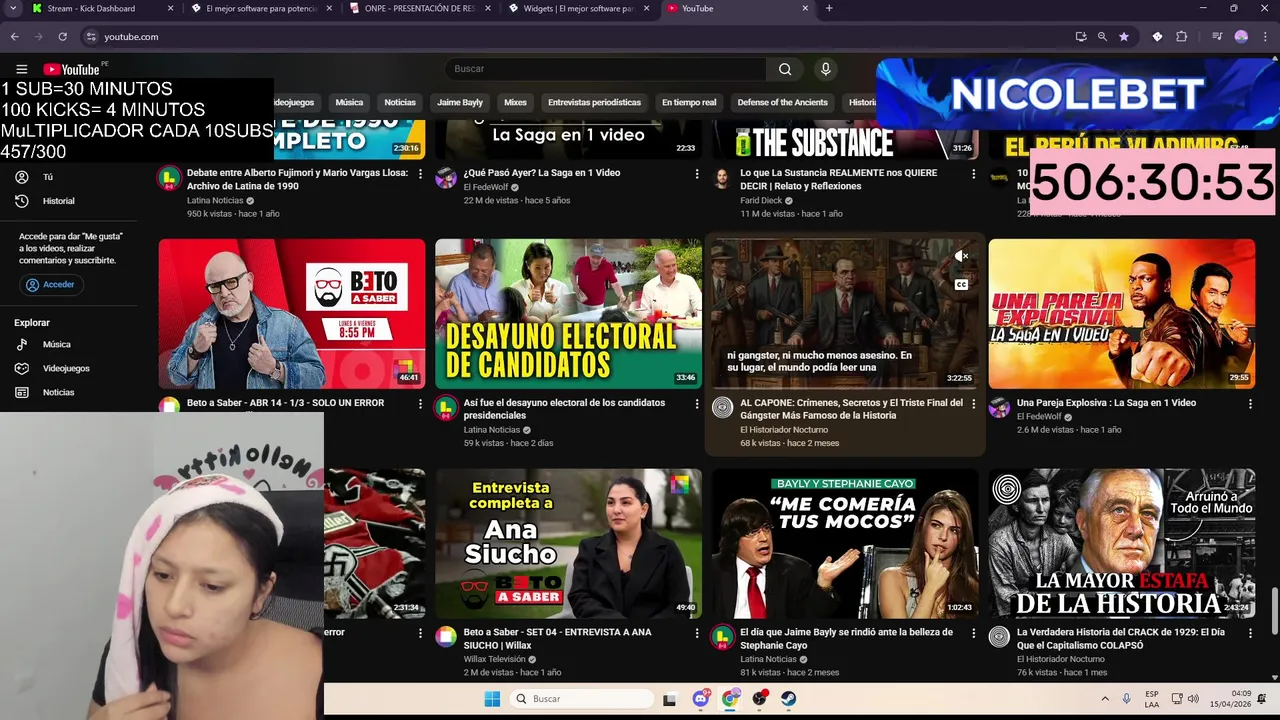Click the Me comería tus mocos thumbnail

tap(845, 543)
